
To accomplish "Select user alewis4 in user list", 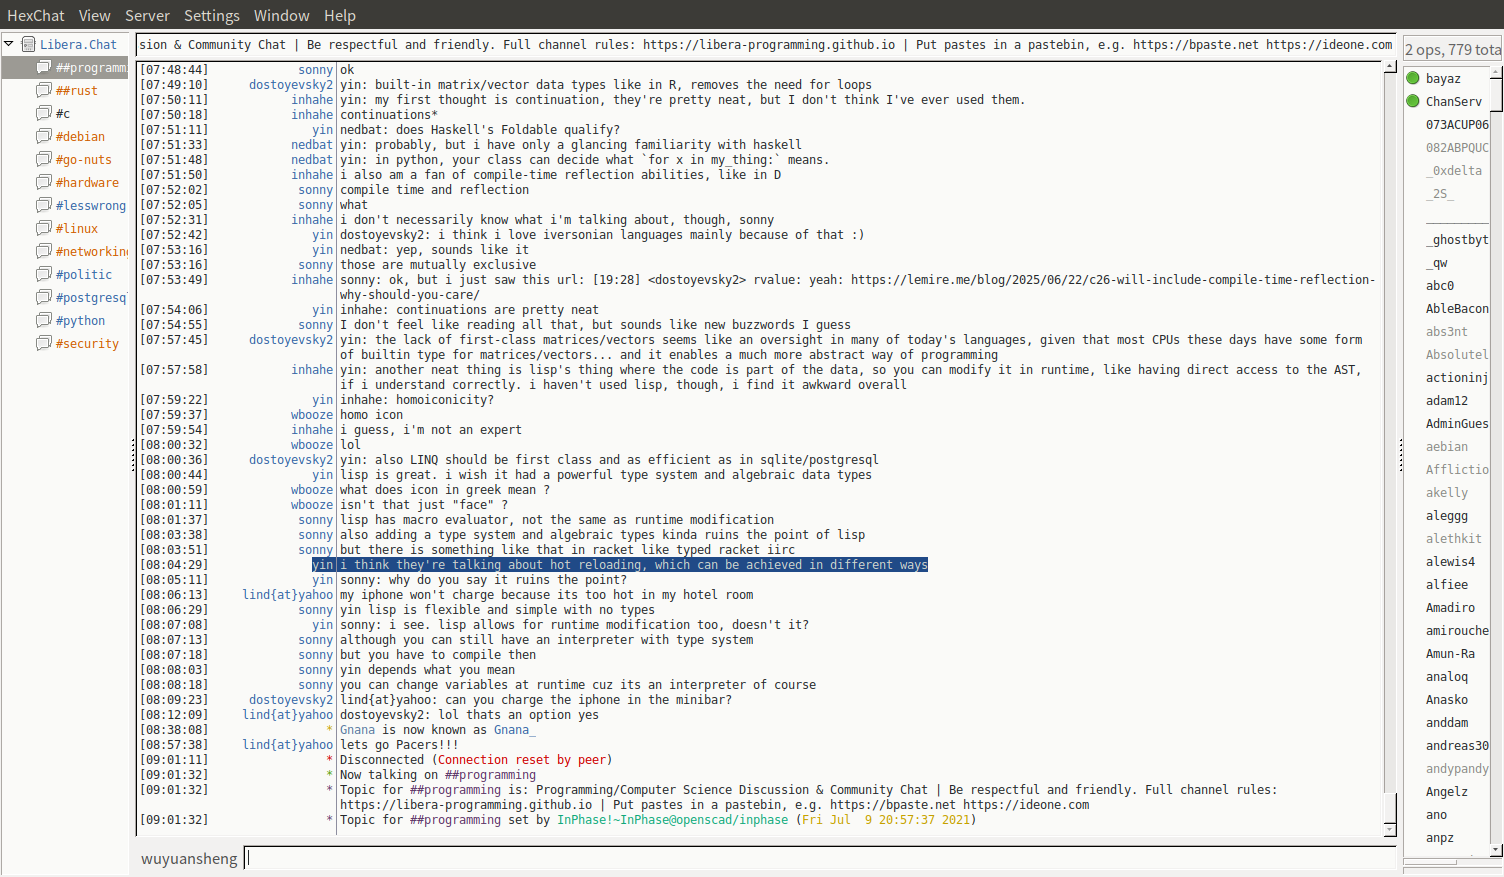I will 1450,561.
